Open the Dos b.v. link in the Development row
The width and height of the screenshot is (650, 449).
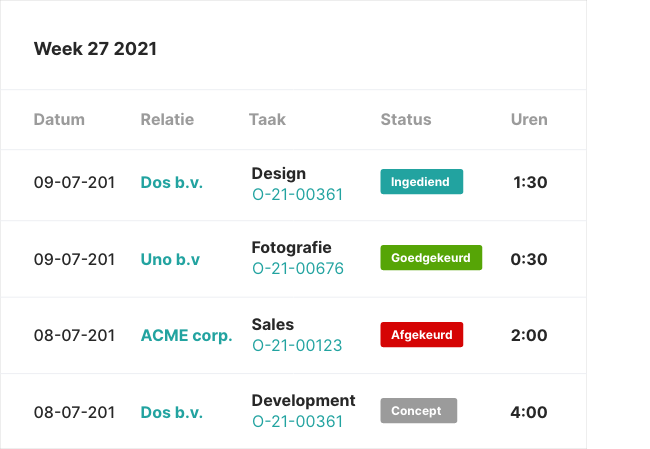pyautogui.click(x=171, y=412)
